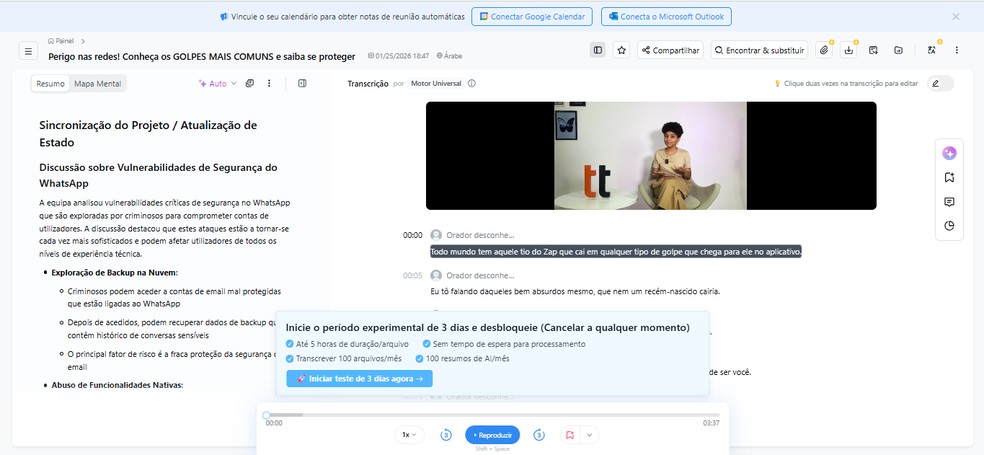
Task: Click bullet 'Criminosos podem aceder a contas'
Action: [174, 297]
